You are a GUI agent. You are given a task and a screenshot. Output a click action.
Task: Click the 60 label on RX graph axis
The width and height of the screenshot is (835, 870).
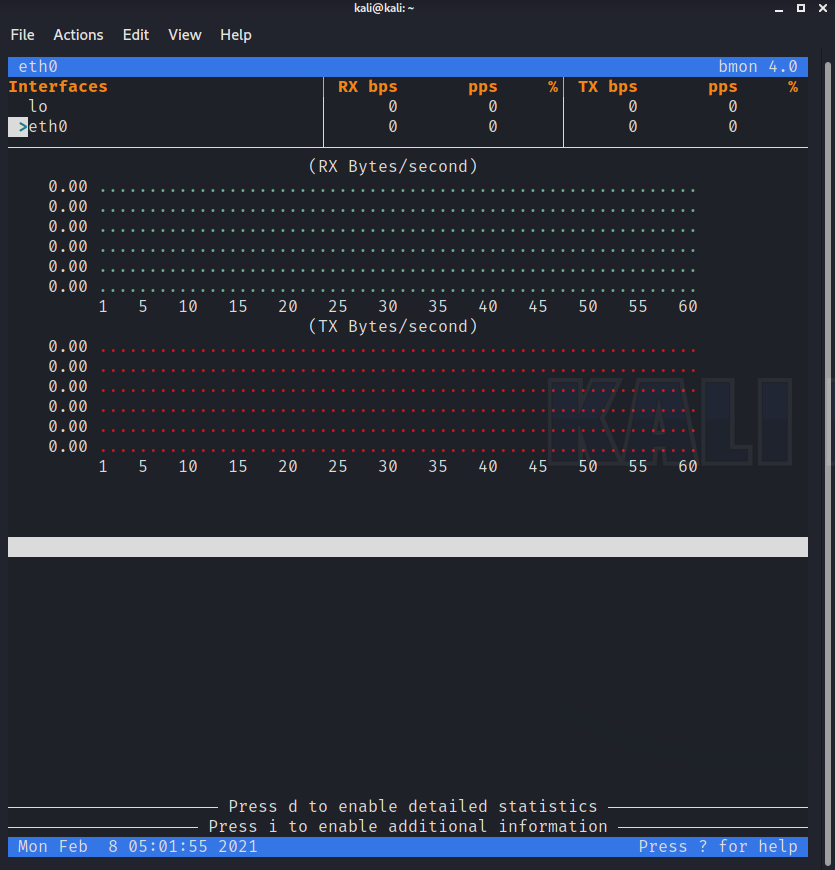pos(687,306)
